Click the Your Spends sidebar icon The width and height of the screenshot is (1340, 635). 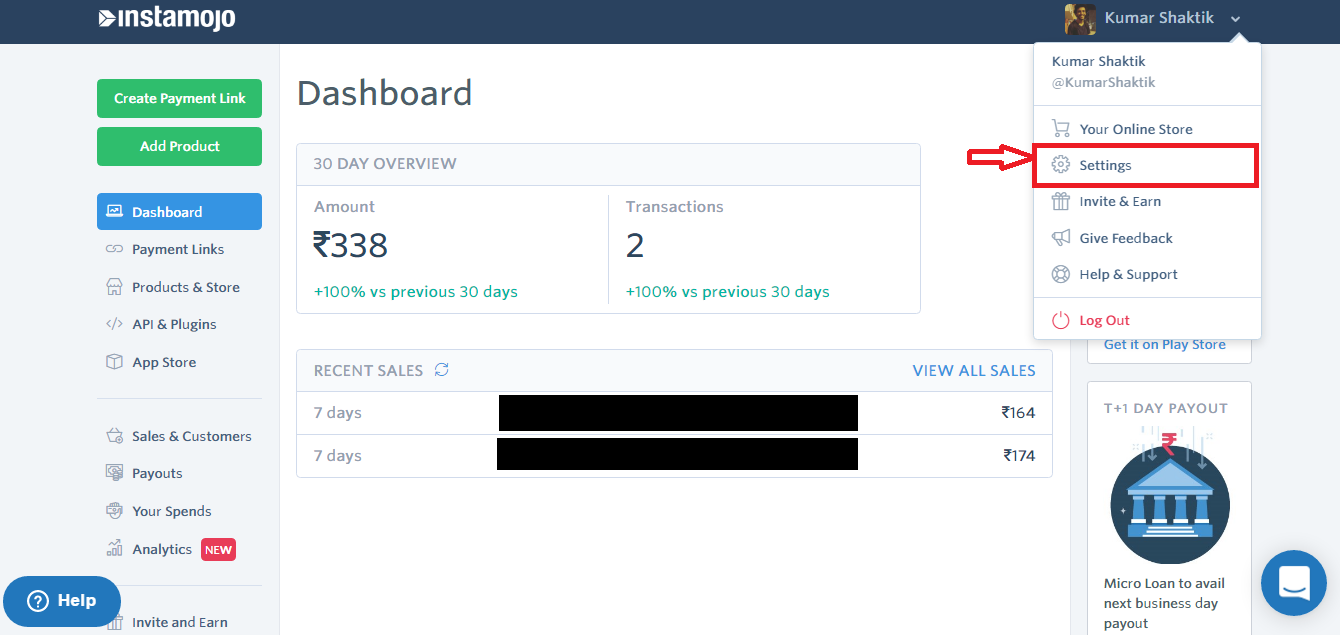tap(114, 511)
